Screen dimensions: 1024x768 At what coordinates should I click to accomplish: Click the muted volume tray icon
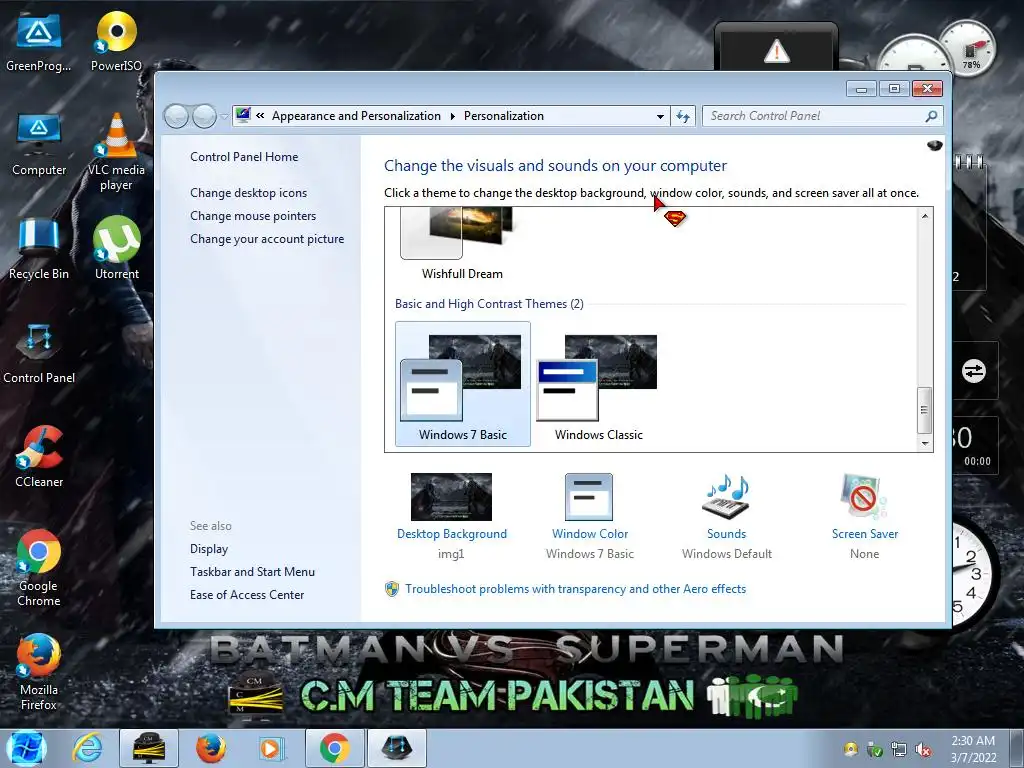(x=923, y=750)
